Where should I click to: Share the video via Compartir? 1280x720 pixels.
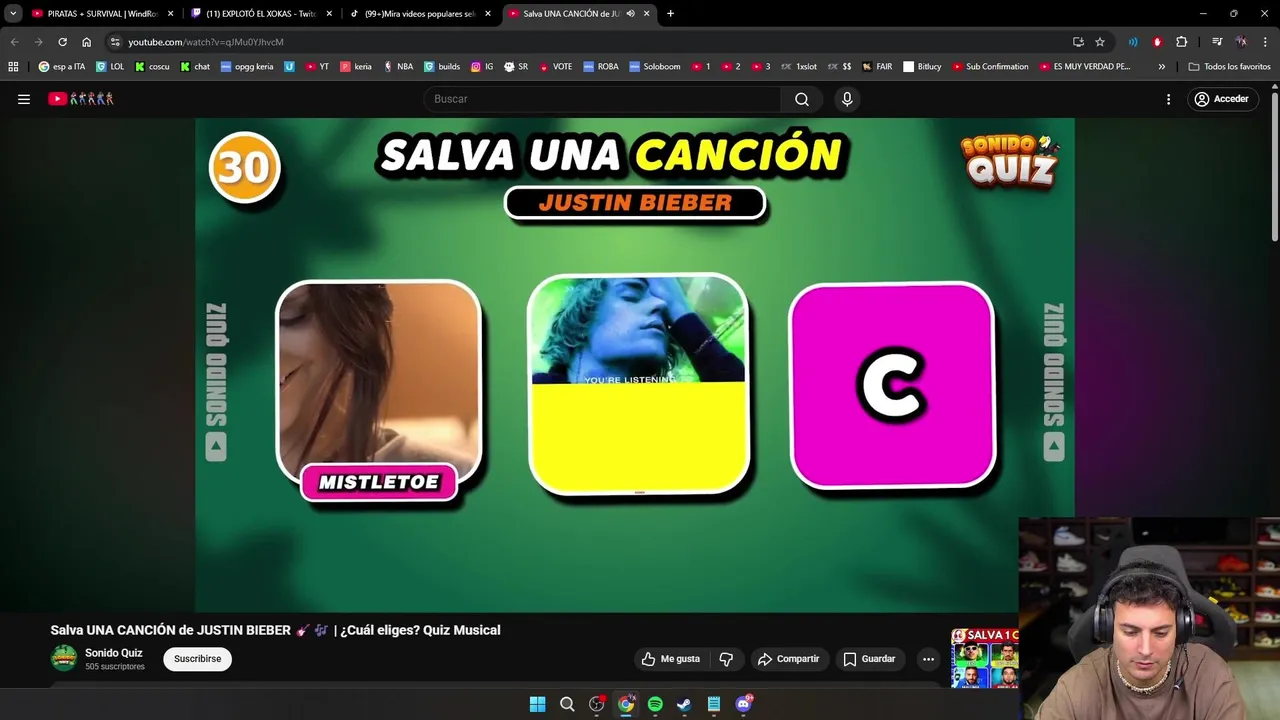coord(788,659)
